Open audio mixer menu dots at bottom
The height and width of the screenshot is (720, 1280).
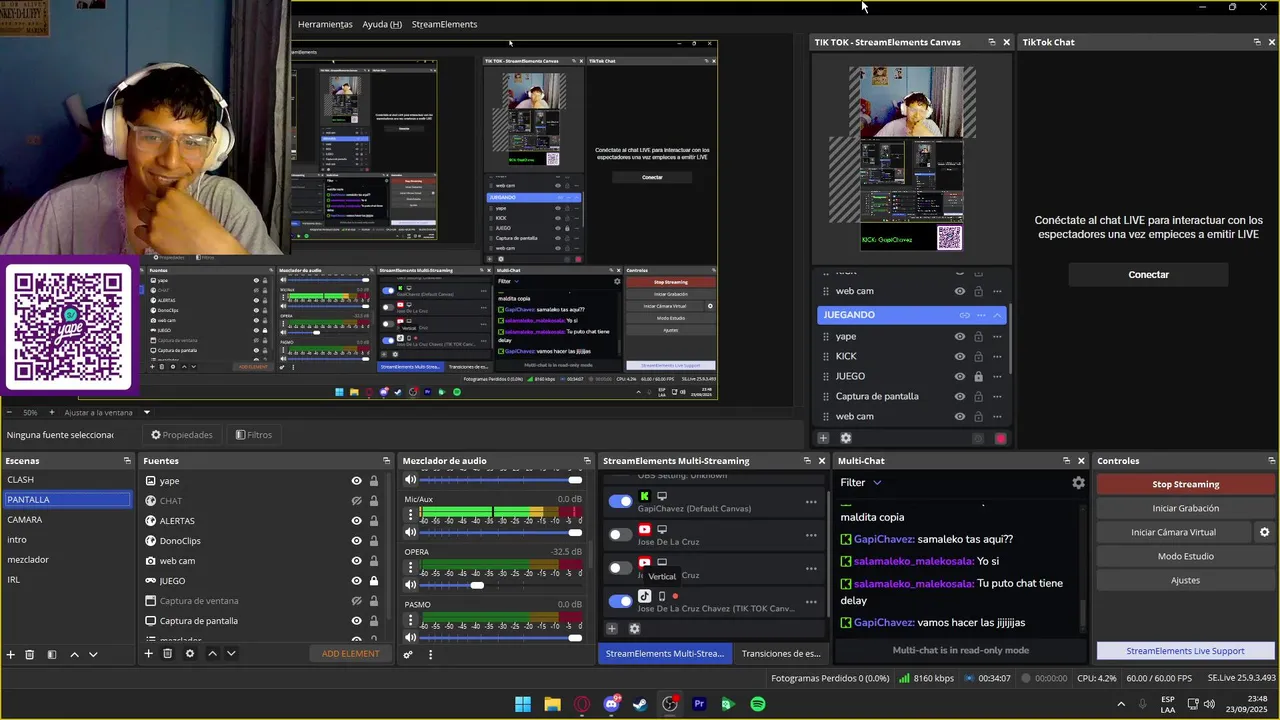(x=431, y=655)
